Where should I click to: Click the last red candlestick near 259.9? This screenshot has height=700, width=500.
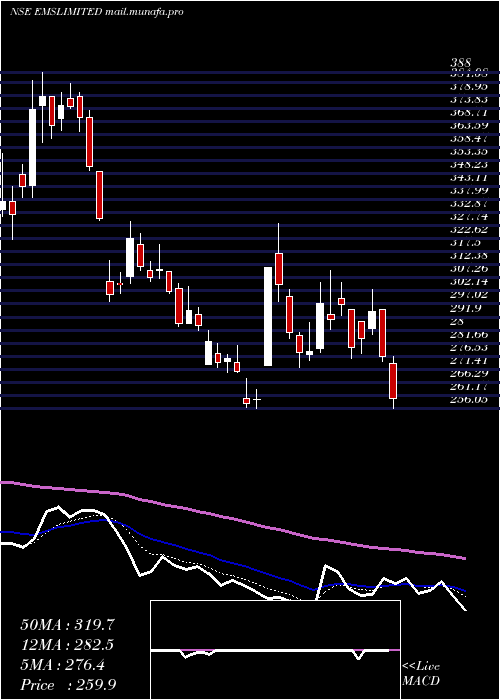(x=393, y=381)
